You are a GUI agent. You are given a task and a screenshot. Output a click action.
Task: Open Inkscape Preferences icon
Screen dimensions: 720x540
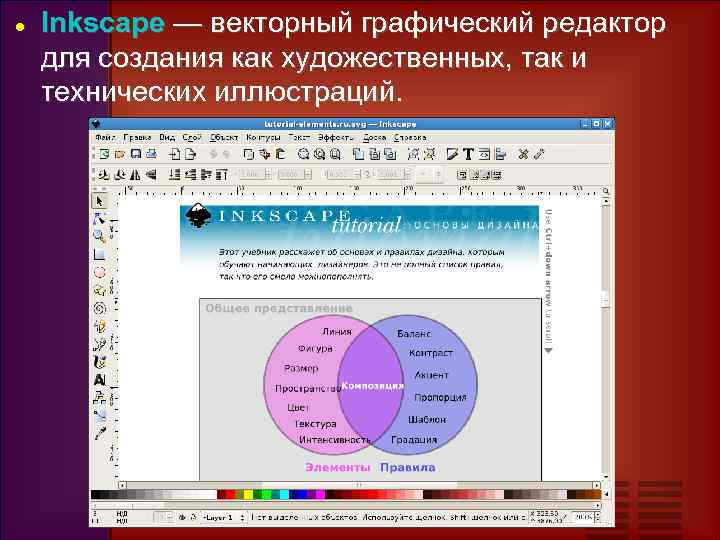point(523,154)
